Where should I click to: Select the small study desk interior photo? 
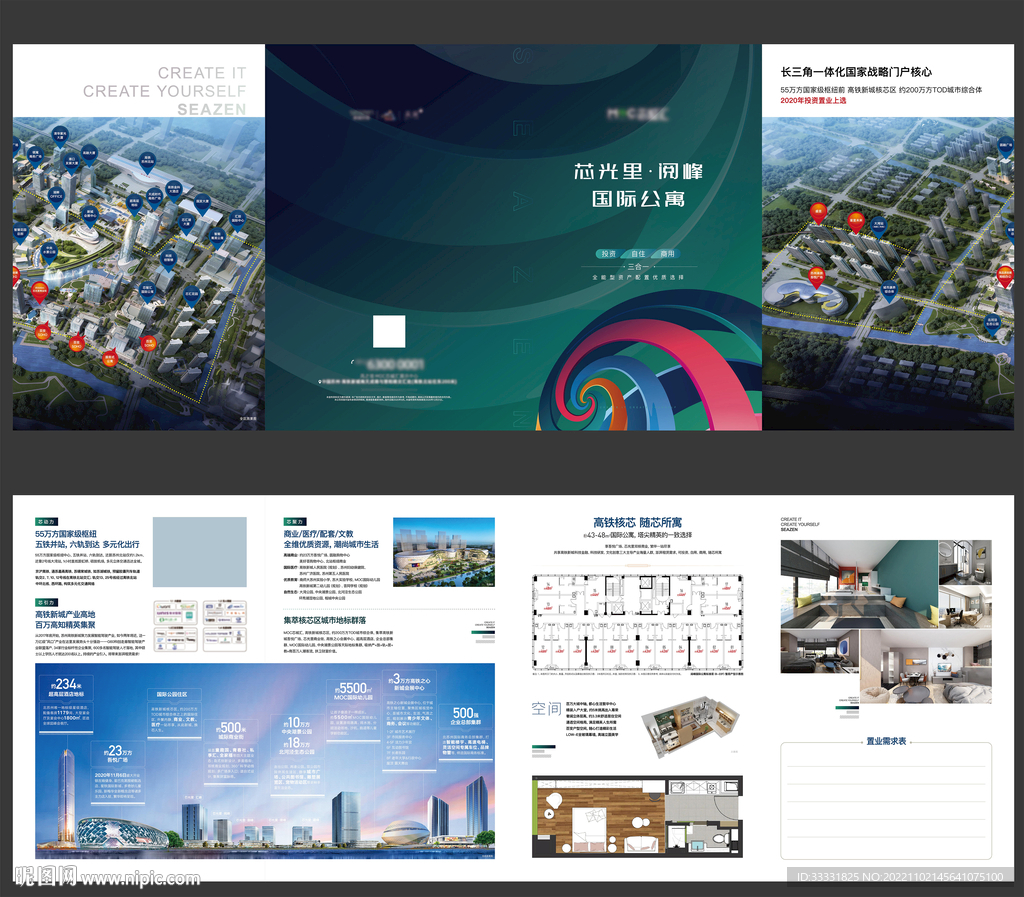pos(965,606)
